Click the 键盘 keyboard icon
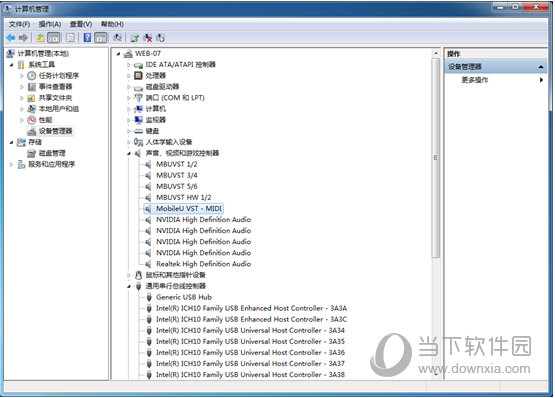Screen dimensions: 555x398 tap(138, 131)
